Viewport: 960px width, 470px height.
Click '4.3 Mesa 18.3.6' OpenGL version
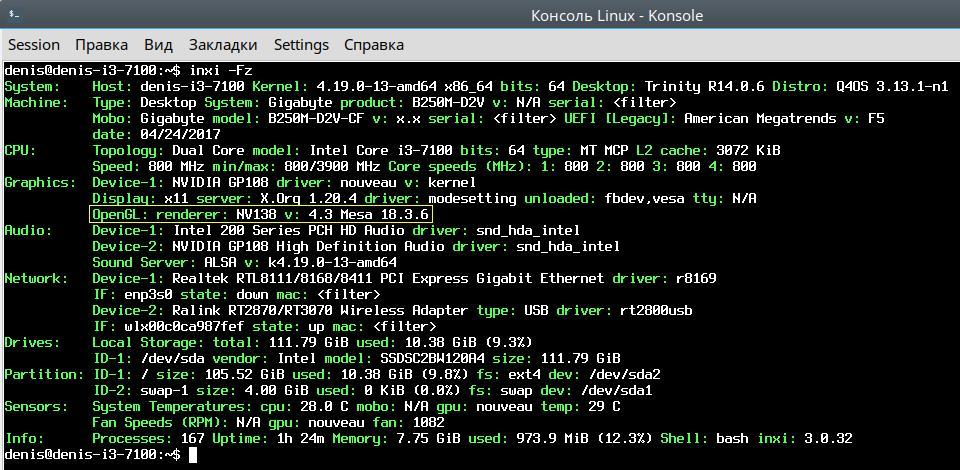(x=369, y=214)
